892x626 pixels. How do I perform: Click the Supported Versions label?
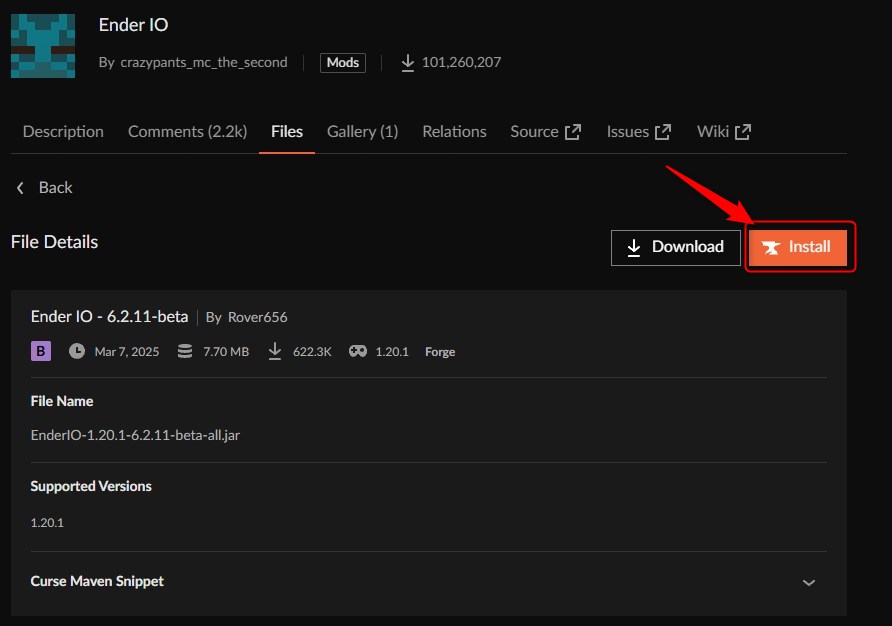pyautogui.click(x=91, y=486)
